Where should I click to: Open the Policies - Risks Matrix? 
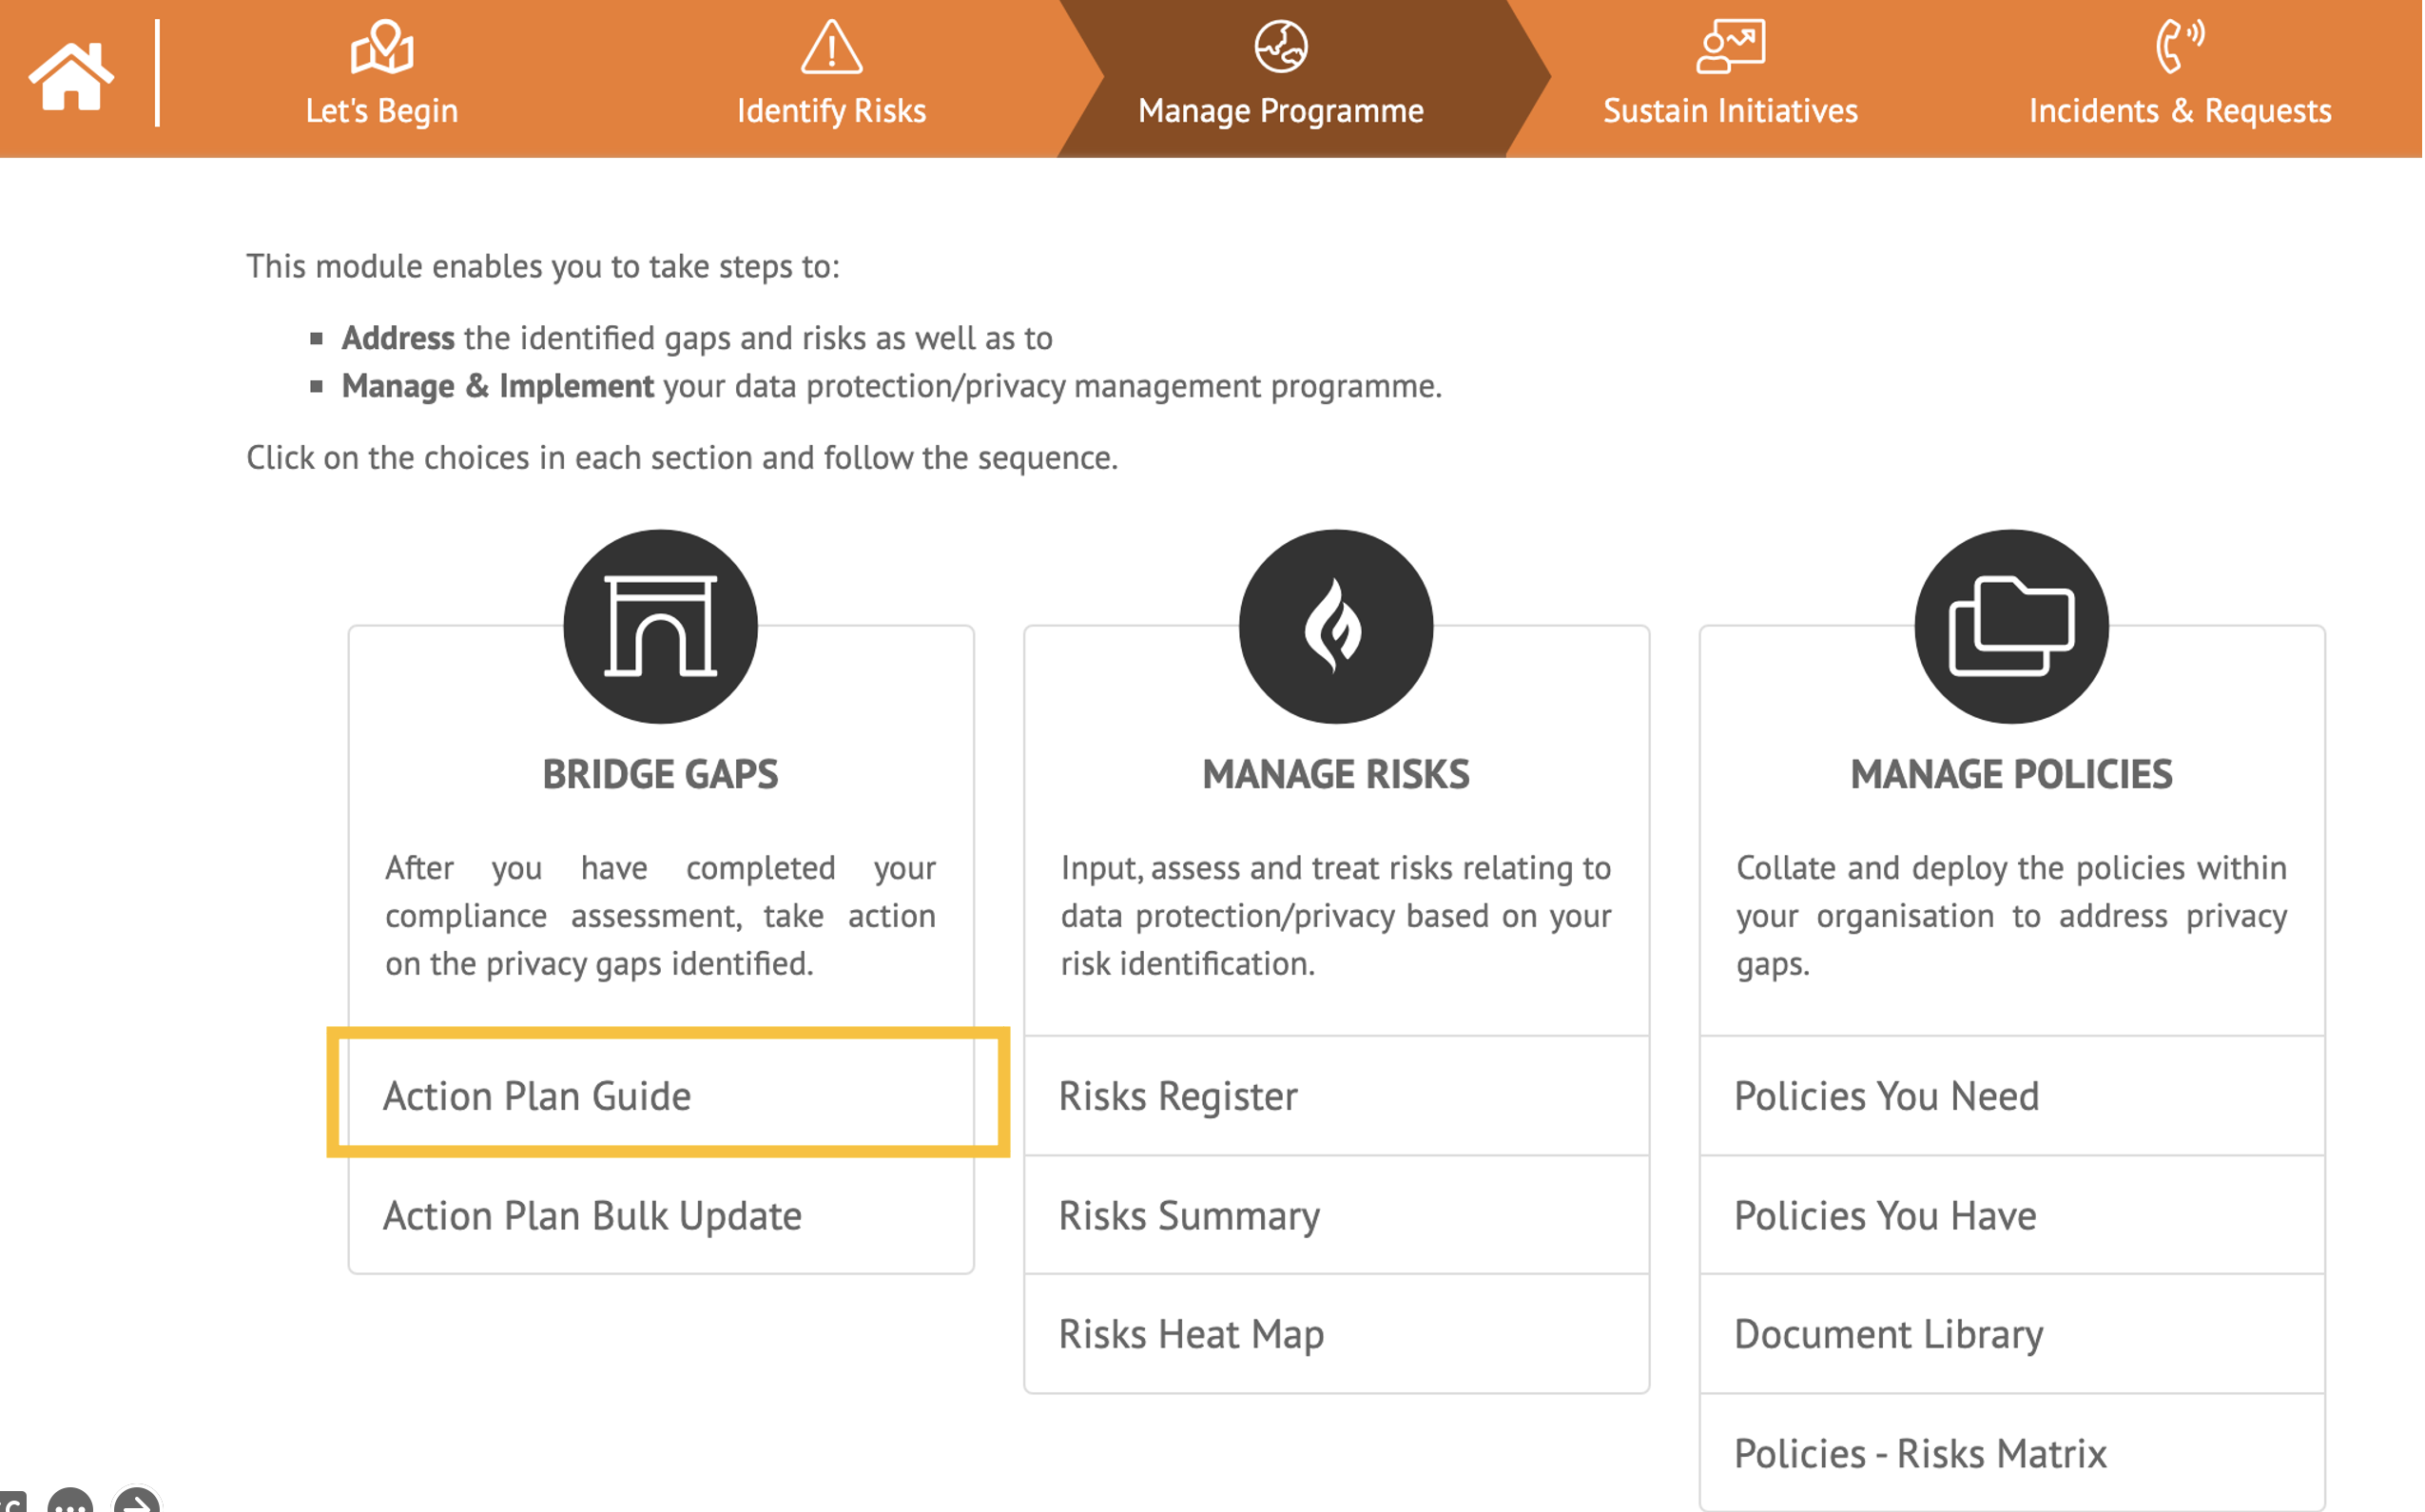click(x=1920, y=1454)
